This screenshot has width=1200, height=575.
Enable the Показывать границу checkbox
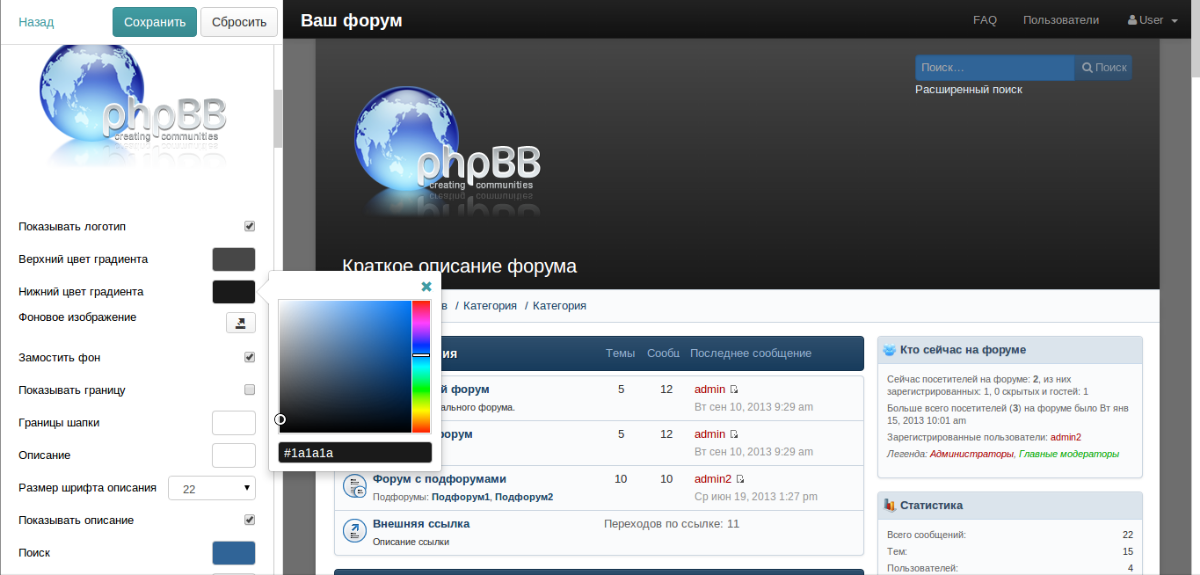point(250,390)
